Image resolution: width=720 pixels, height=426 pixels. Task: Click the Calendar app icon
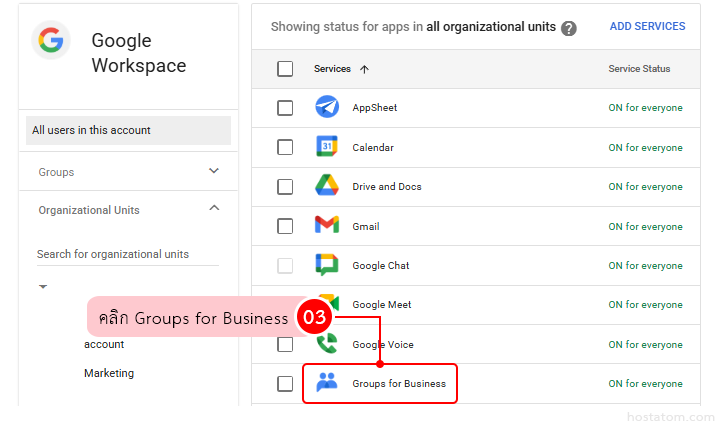327,146
